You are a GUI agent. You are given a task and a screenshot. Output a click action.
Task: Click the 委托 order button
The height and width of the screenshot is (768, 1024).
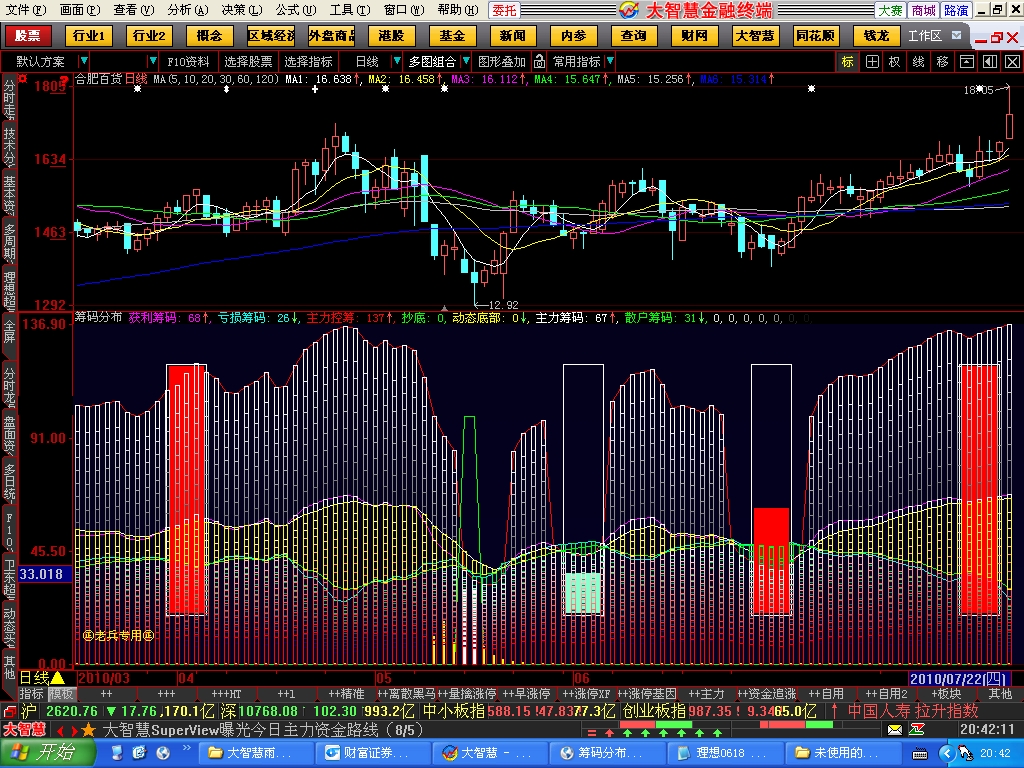coord(504,10)
